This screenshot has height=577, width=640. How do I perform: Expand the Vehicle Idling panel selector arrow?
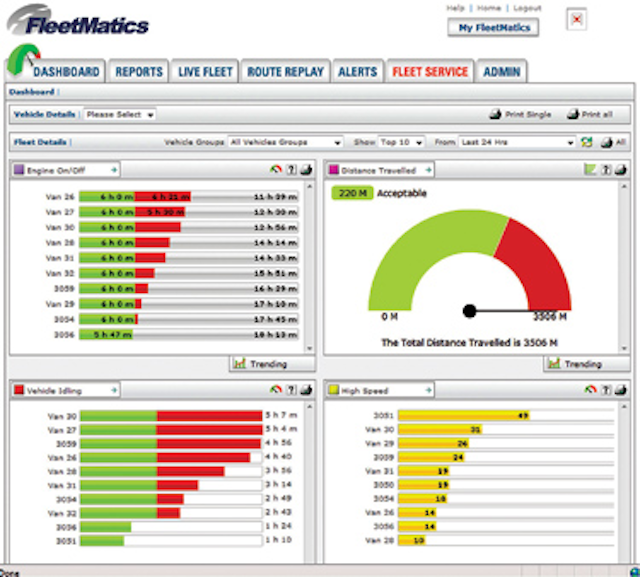114,390
